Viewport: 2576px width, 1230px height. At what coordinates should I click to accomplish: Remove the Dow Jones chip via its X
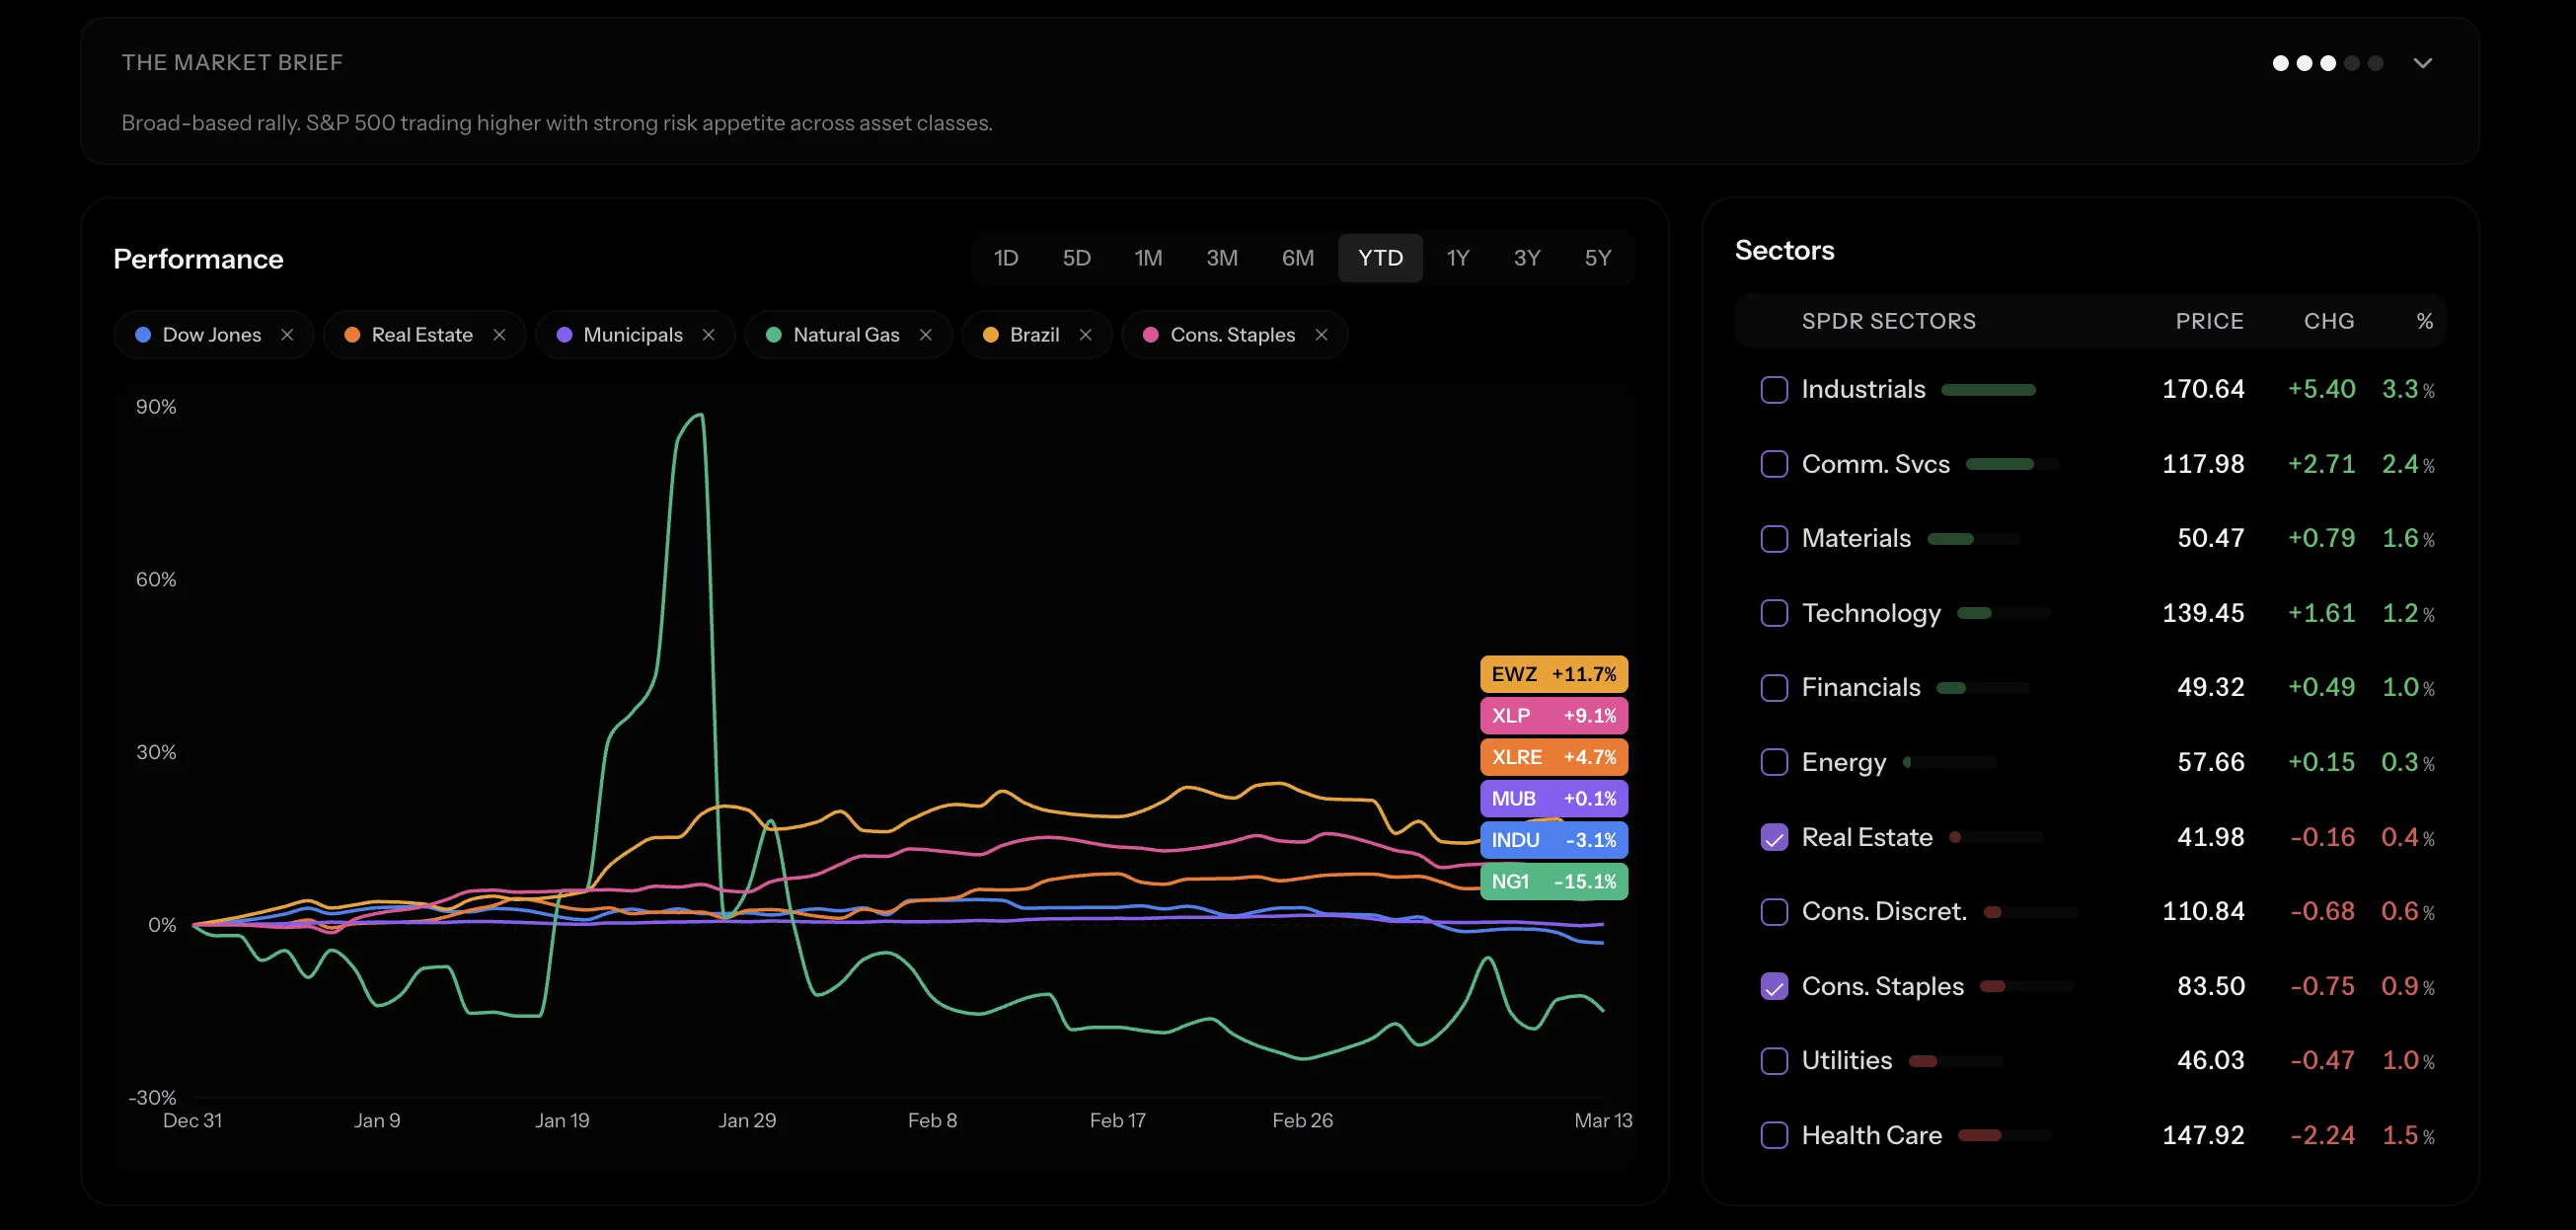point(287,335)
